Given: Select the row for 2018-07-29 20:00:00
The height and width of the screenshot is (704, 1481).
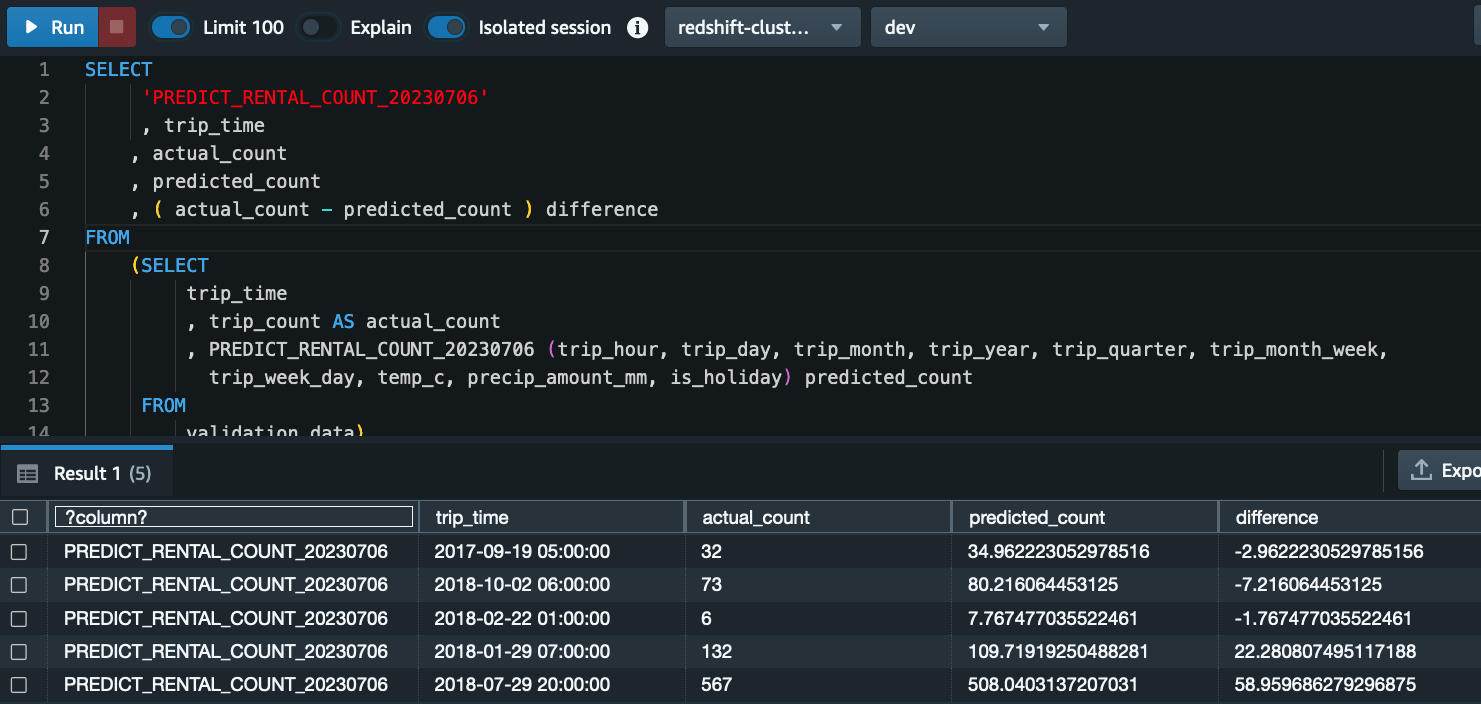Looking at the screenshot, I should click(19, 686).
